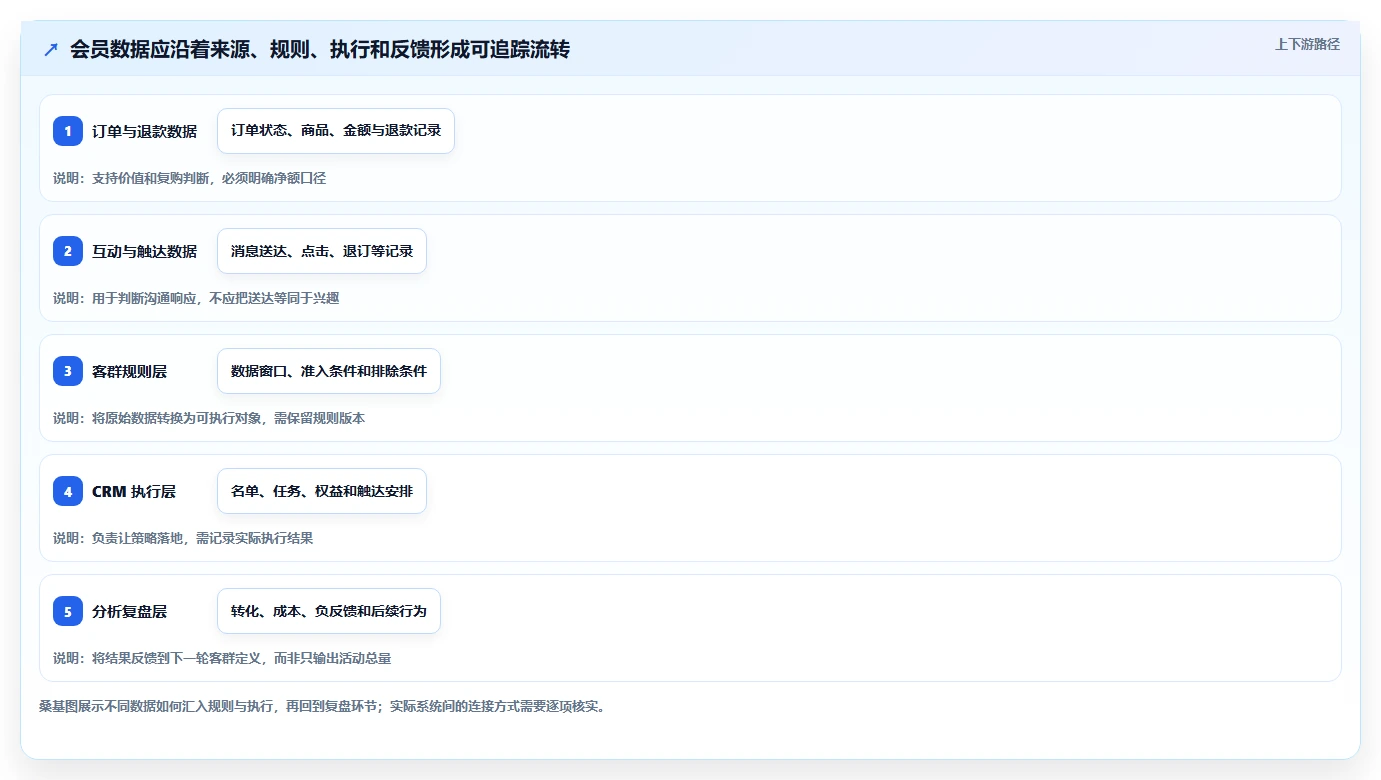The height and width of the screenshot is (780, 1381).
Task: Click the 订单与退款数据 heading
Action: tap(144, 131)
